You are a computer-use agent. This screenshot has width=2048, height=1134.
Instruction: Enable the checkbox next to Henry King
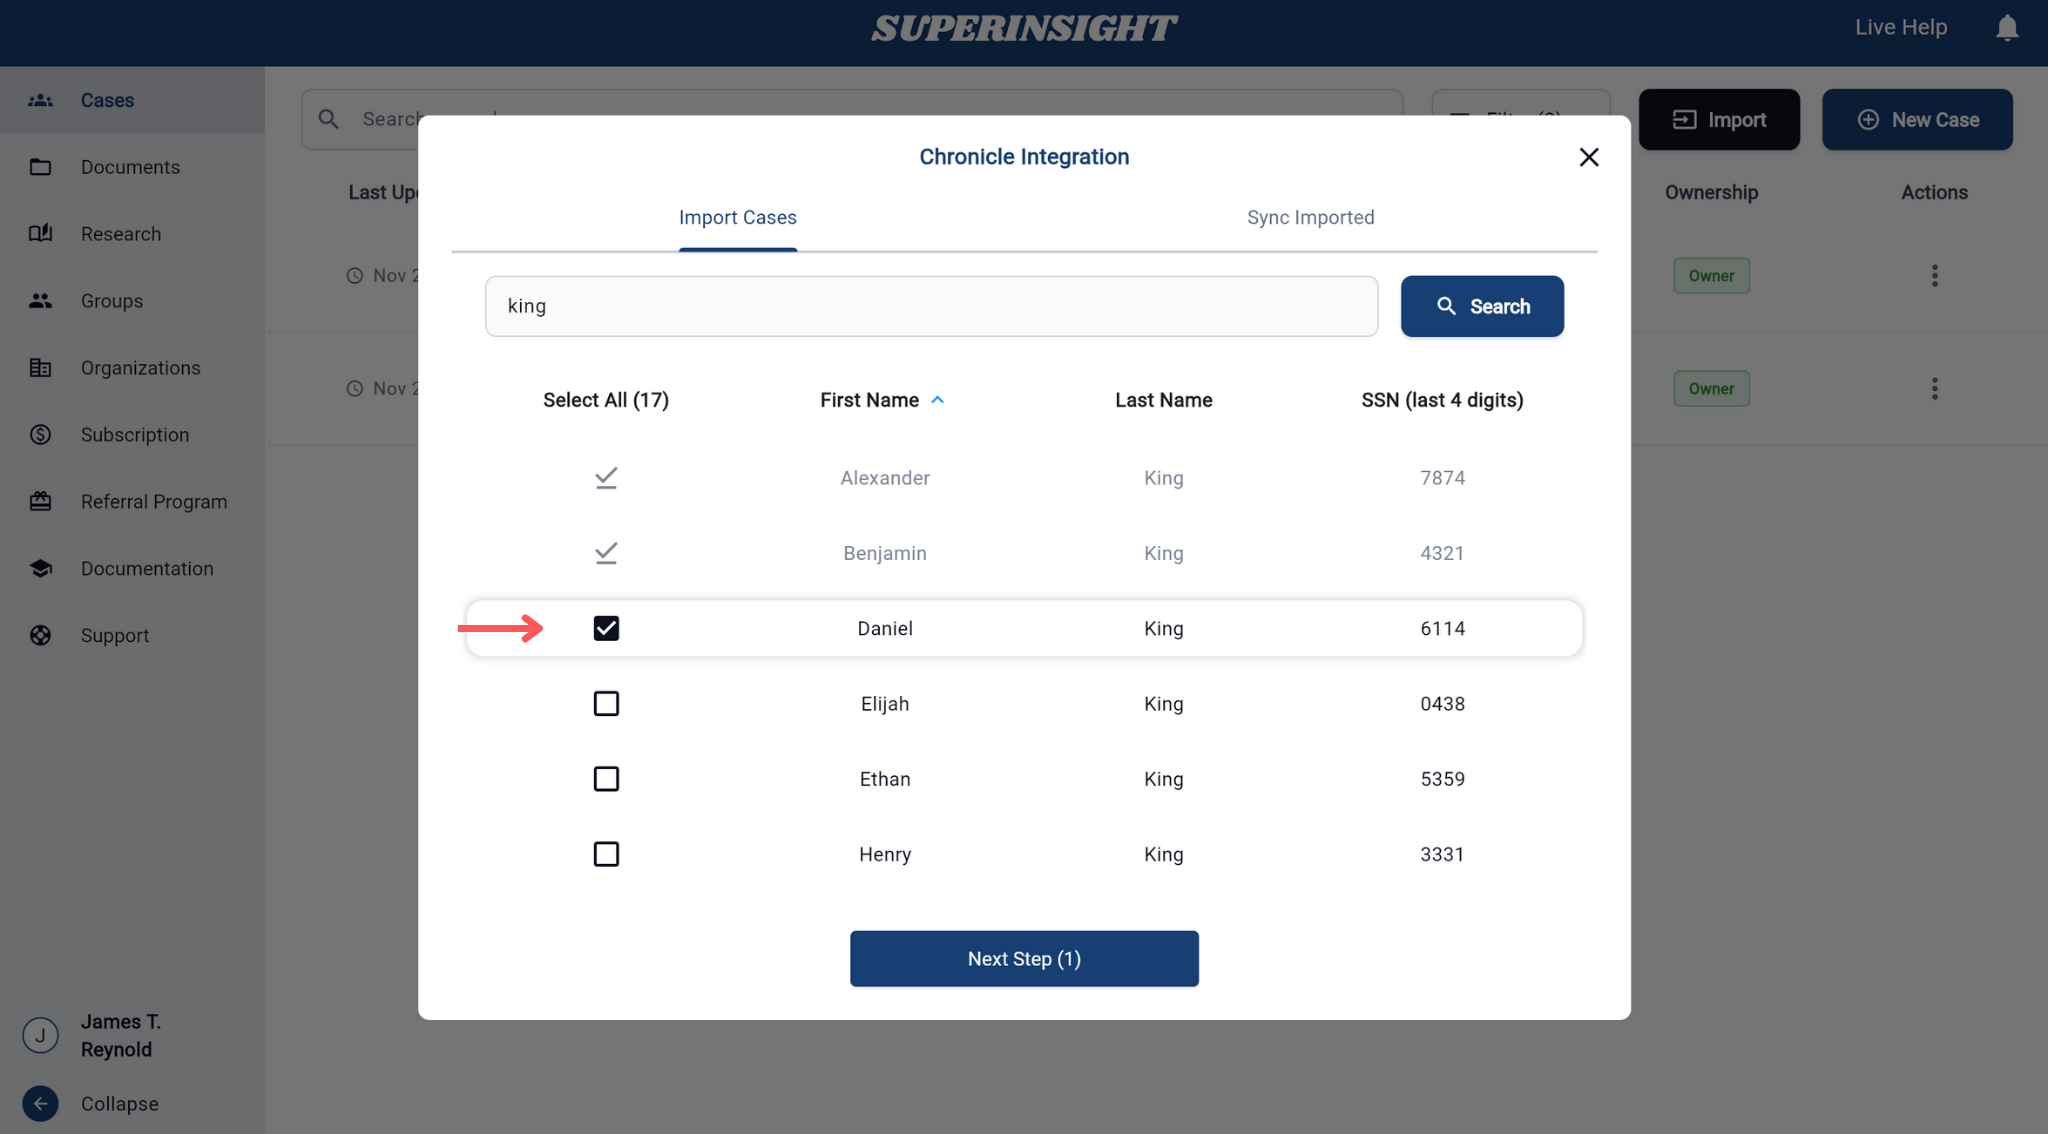point(606,854)
